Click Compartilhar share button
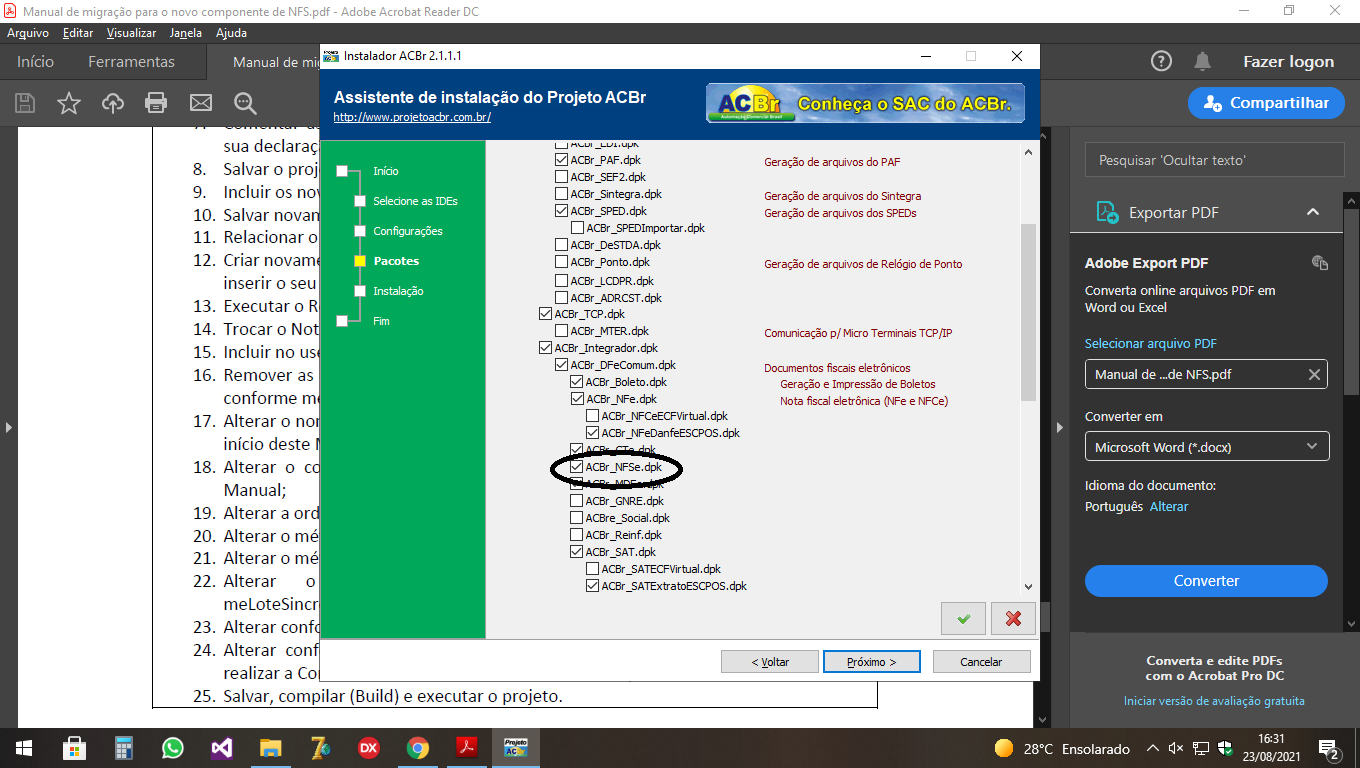Image resolution: width=1360 pixels, height=768 pixels. coord(1267,103)
